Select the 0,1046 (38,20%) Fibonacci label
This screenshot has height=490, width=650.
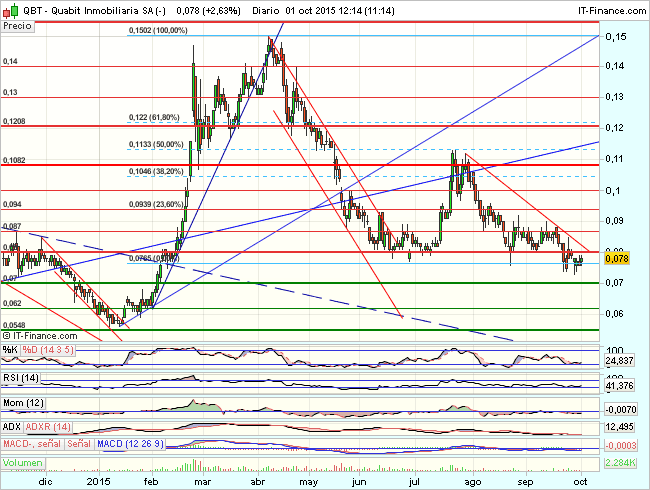(156, 171)
